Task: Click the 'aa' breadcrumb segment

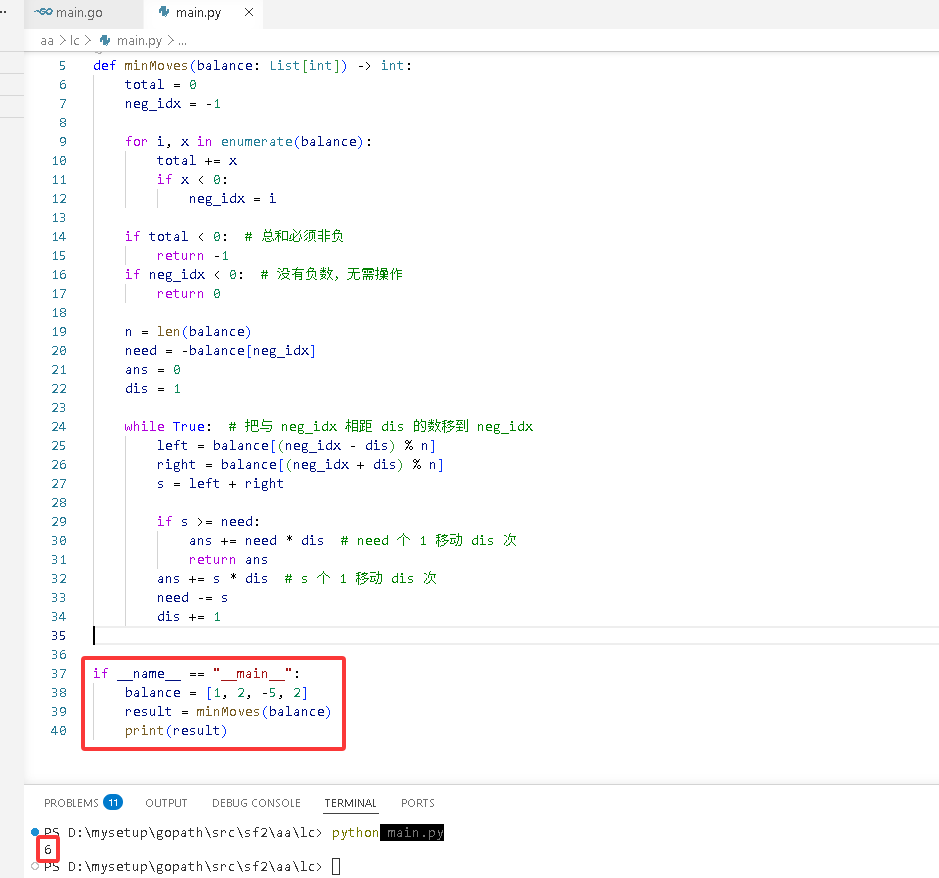Action: (47, 41)
